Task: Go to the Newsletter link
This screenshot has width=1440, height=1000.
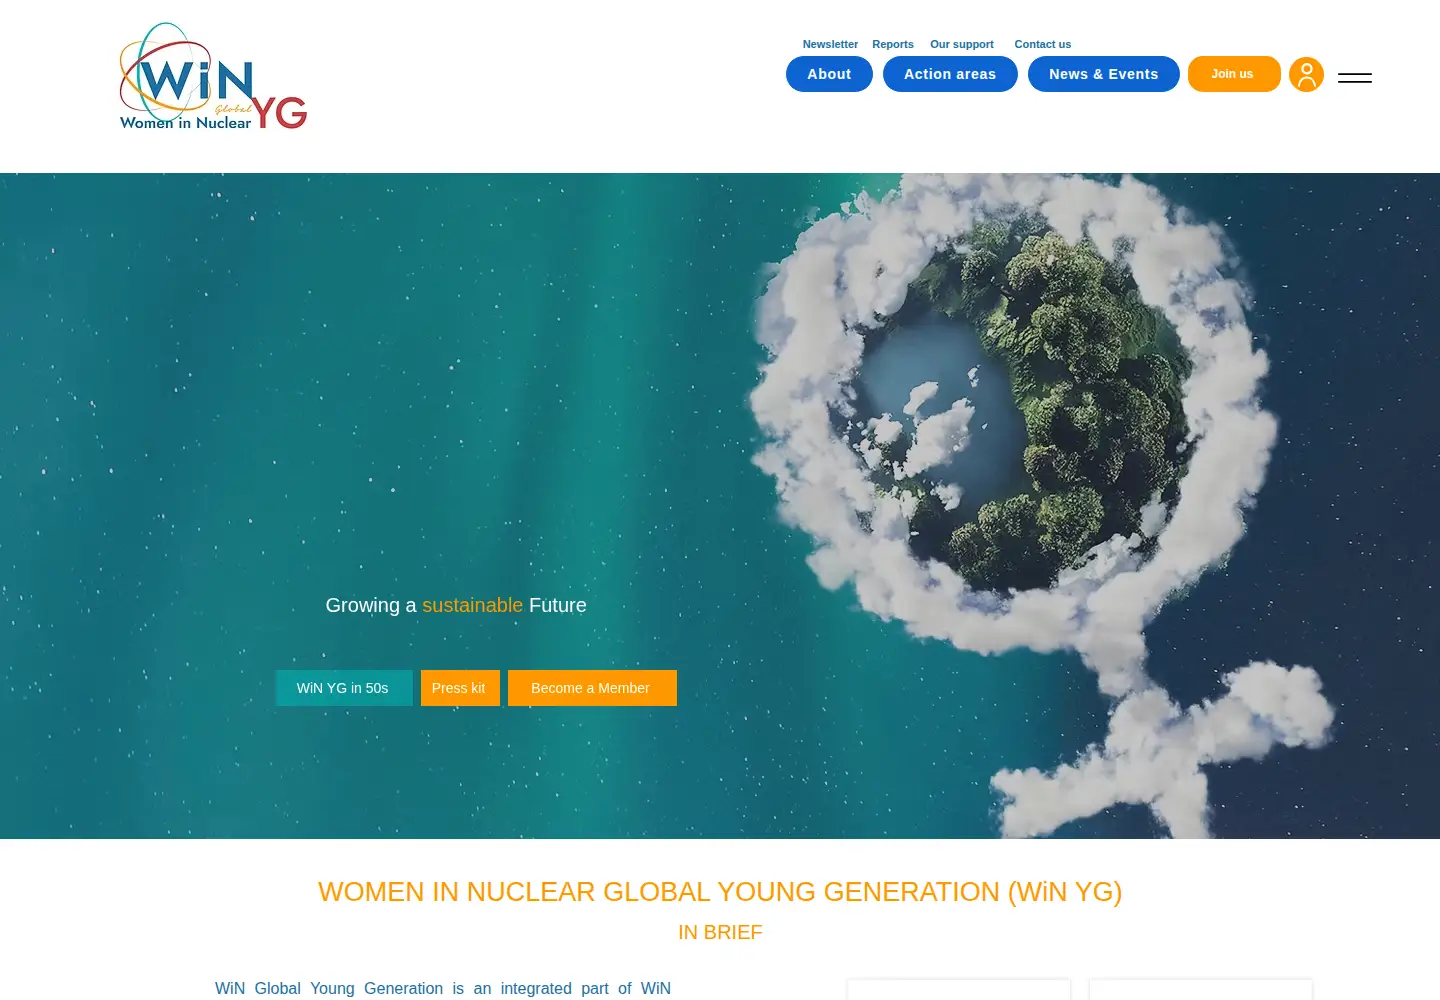Action: click(830, 44)
